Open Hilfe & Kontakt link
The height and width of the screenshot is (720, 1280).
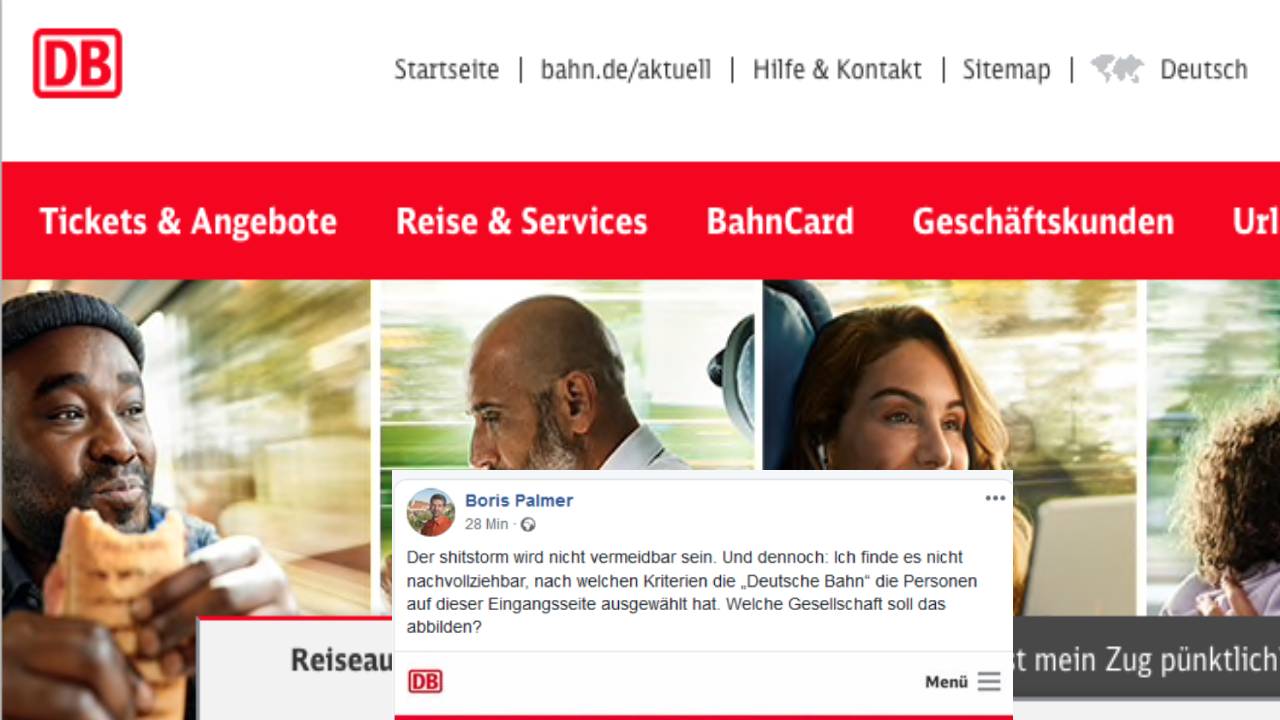(837, 69)
